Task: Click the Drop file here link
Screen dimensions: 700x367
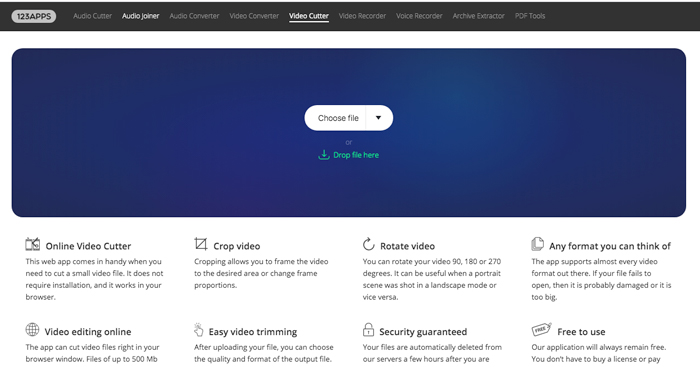Action: (356, 155)
